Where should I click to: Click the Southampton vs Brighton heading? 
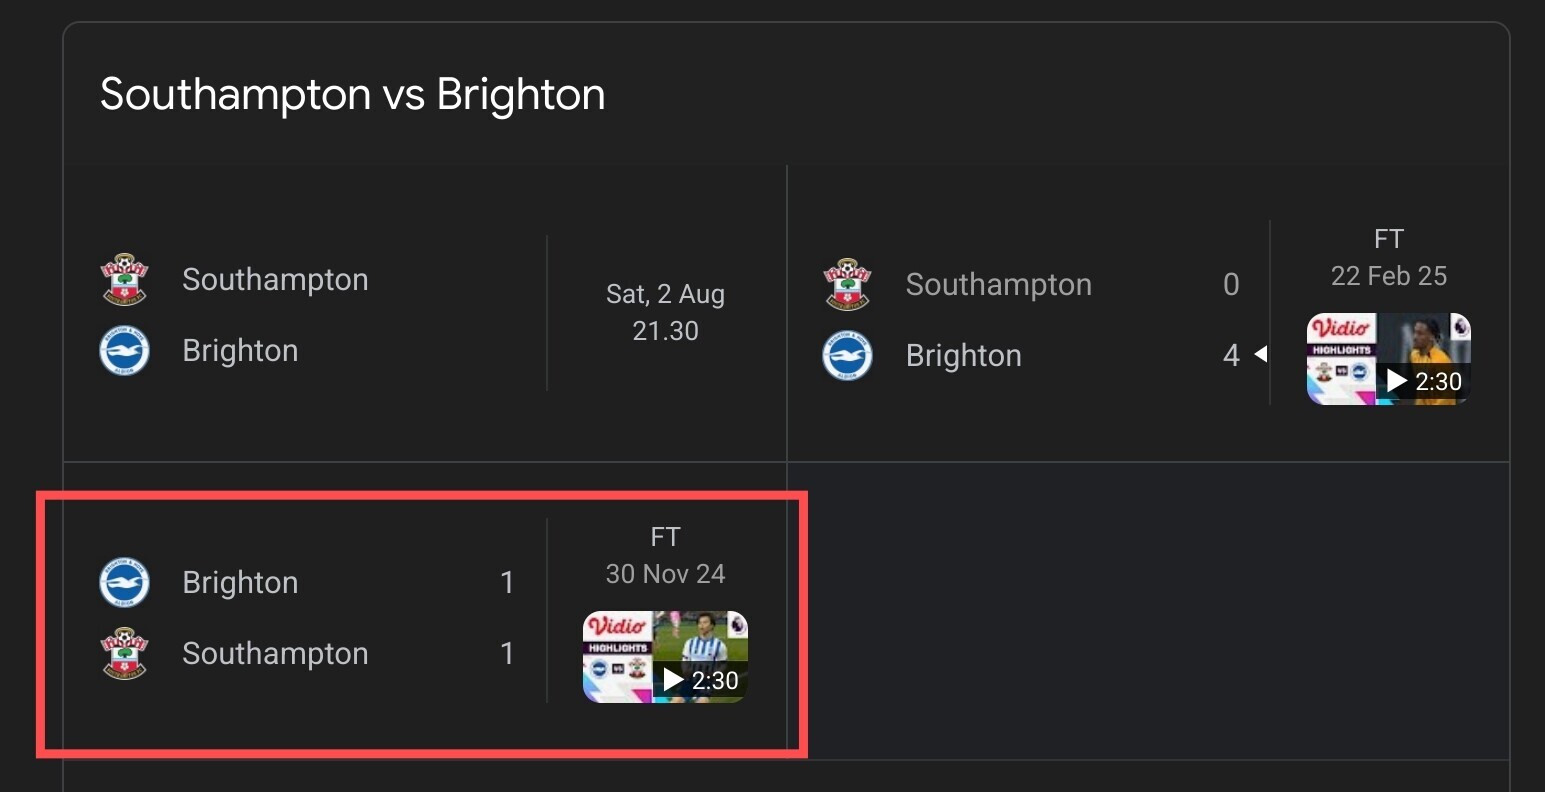(x=353, y=95)
